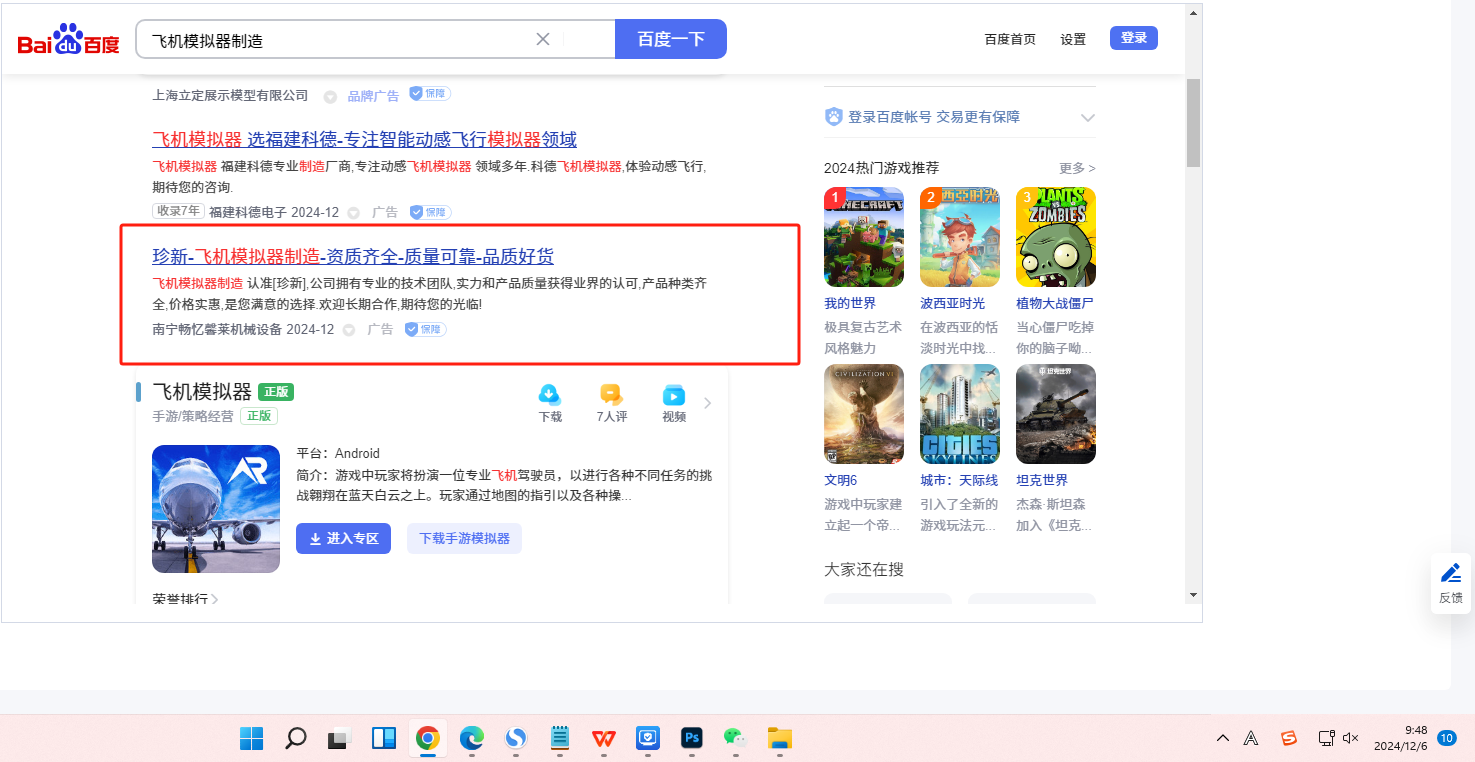Click the Minecraft 我的世界 game thumbnail
Image resolution: width=1475 pixels, height=762 pixels.
click(863, 237)
